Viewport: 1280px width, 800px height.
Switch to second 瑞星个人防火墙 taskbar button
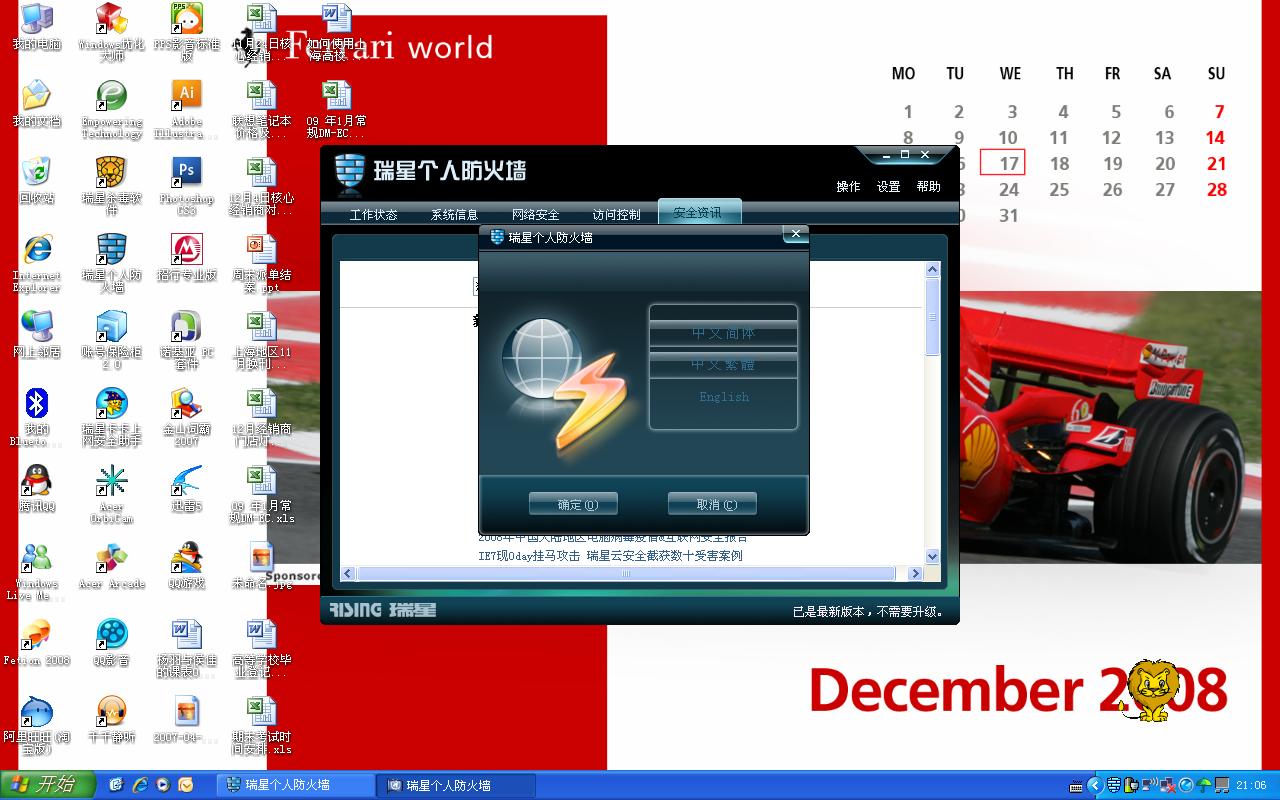[456, 785]
